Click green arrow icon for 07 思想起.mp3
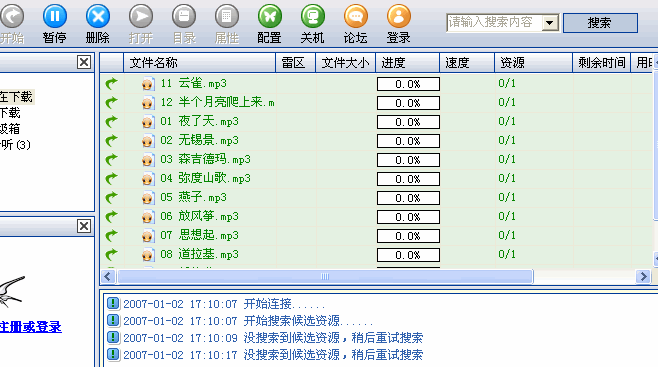 [111, 235]
